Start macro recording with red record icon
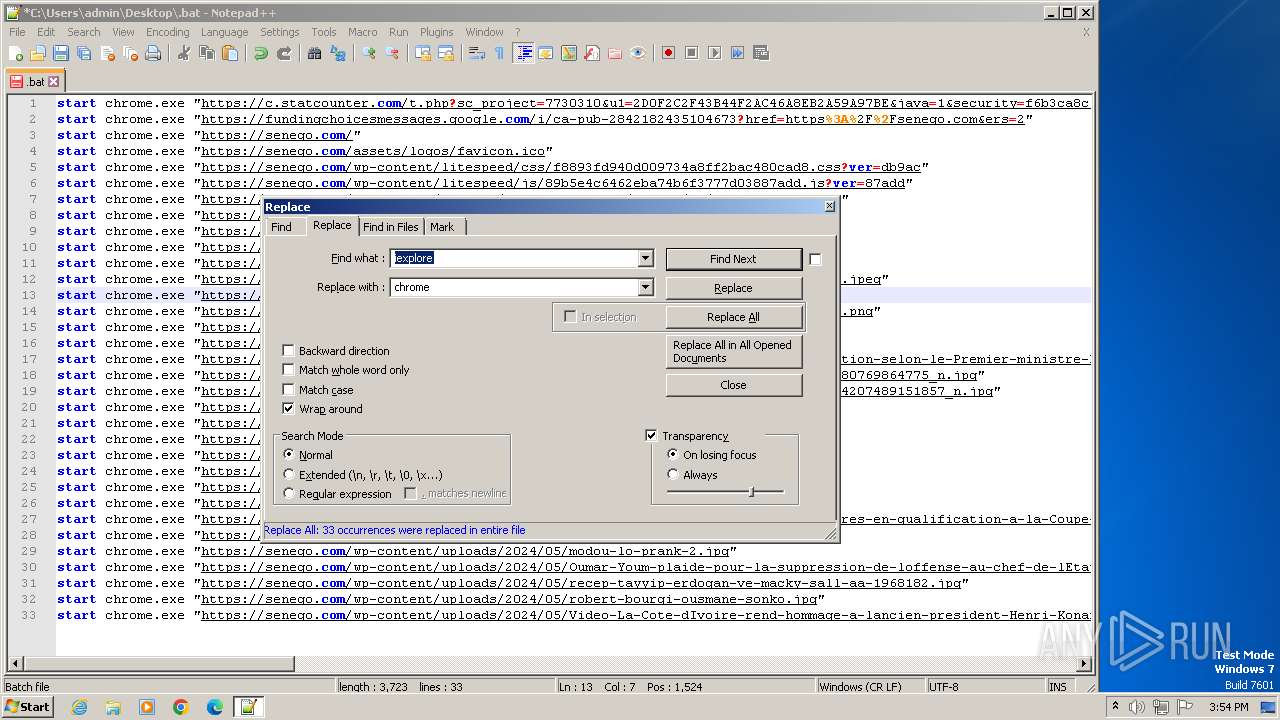1280x720 pixels. pyautogui.click(x=668, y=53)
